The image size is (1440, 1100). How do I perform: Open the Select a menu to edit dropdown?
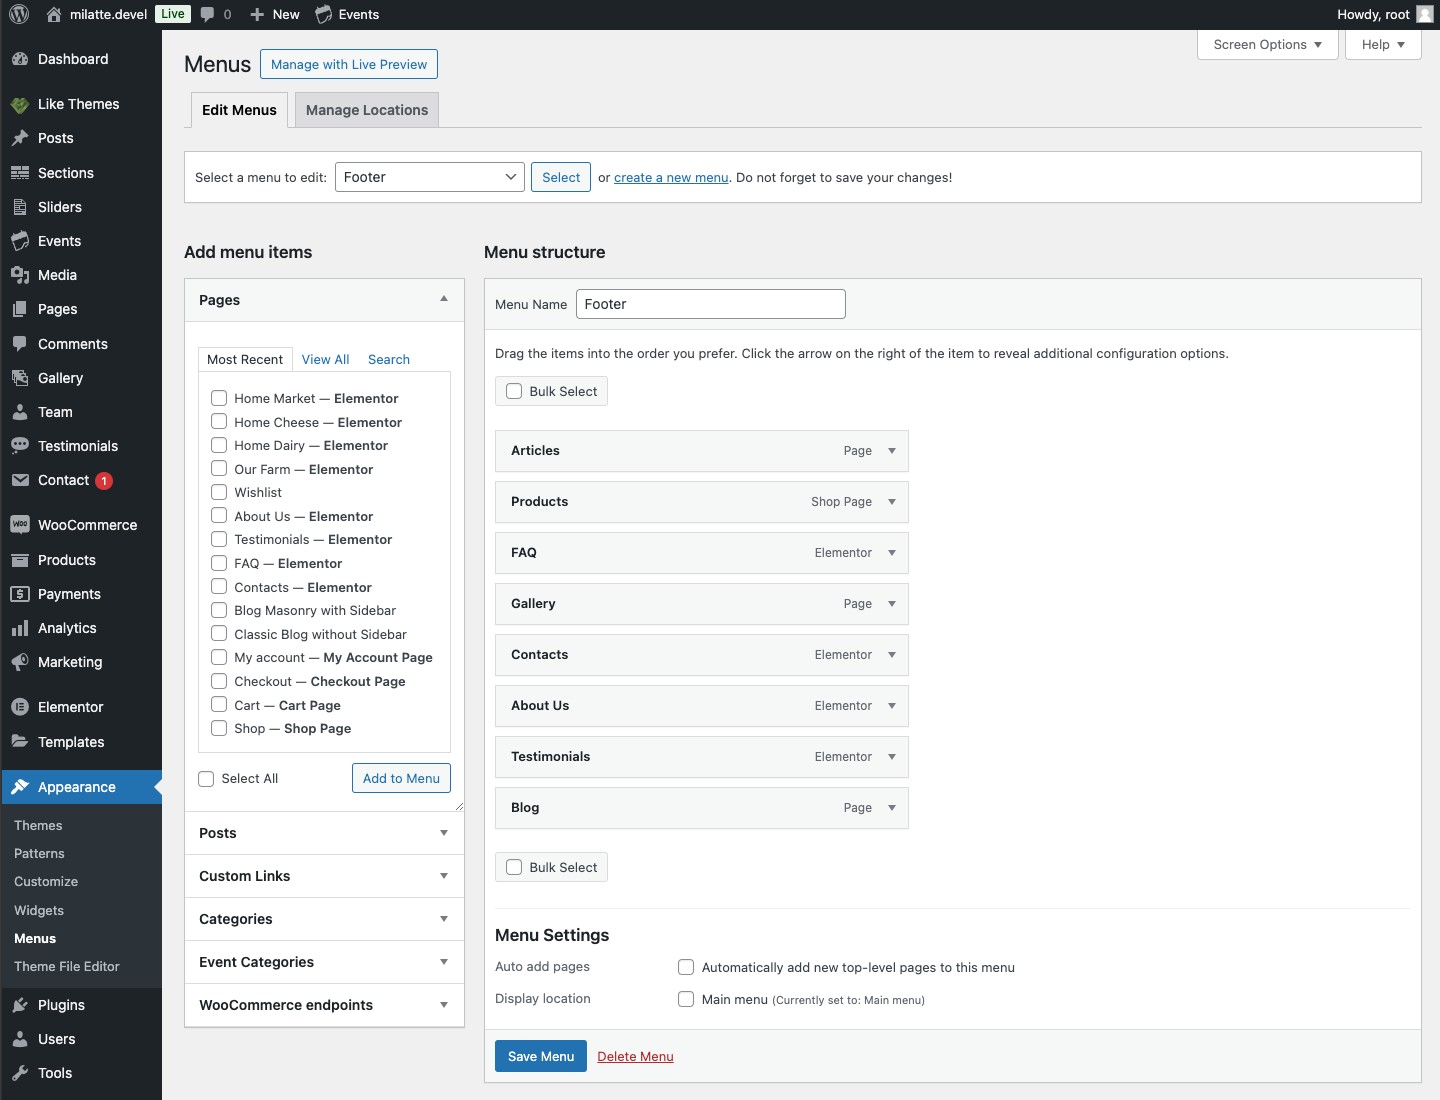[430, 177]
